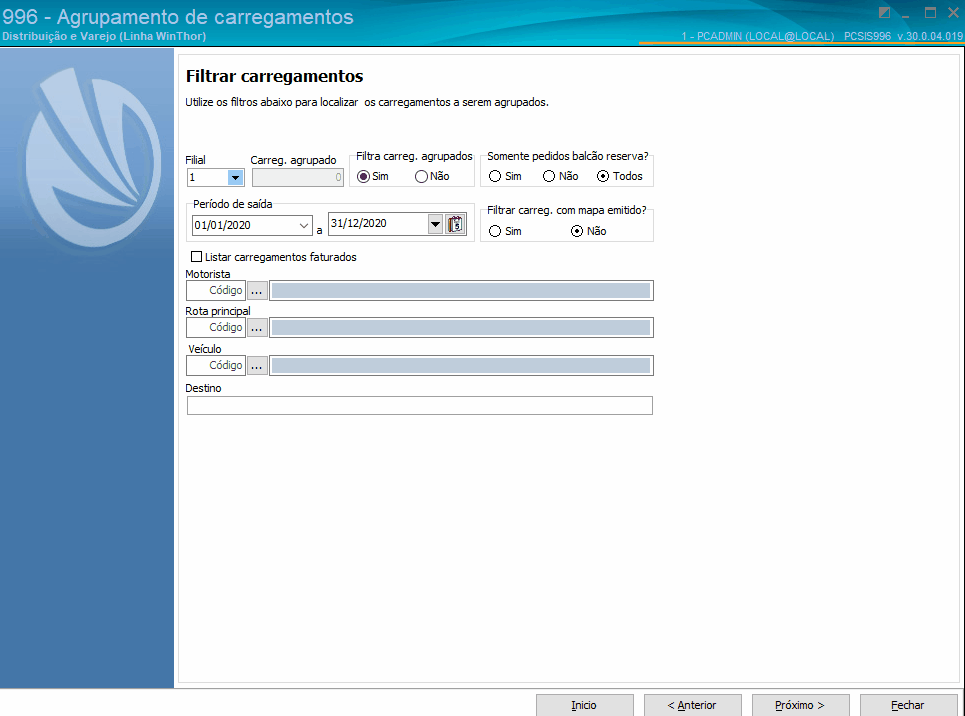Maximize the 996 window
This screenshot has height=716, width=965.
click(931, 13)
